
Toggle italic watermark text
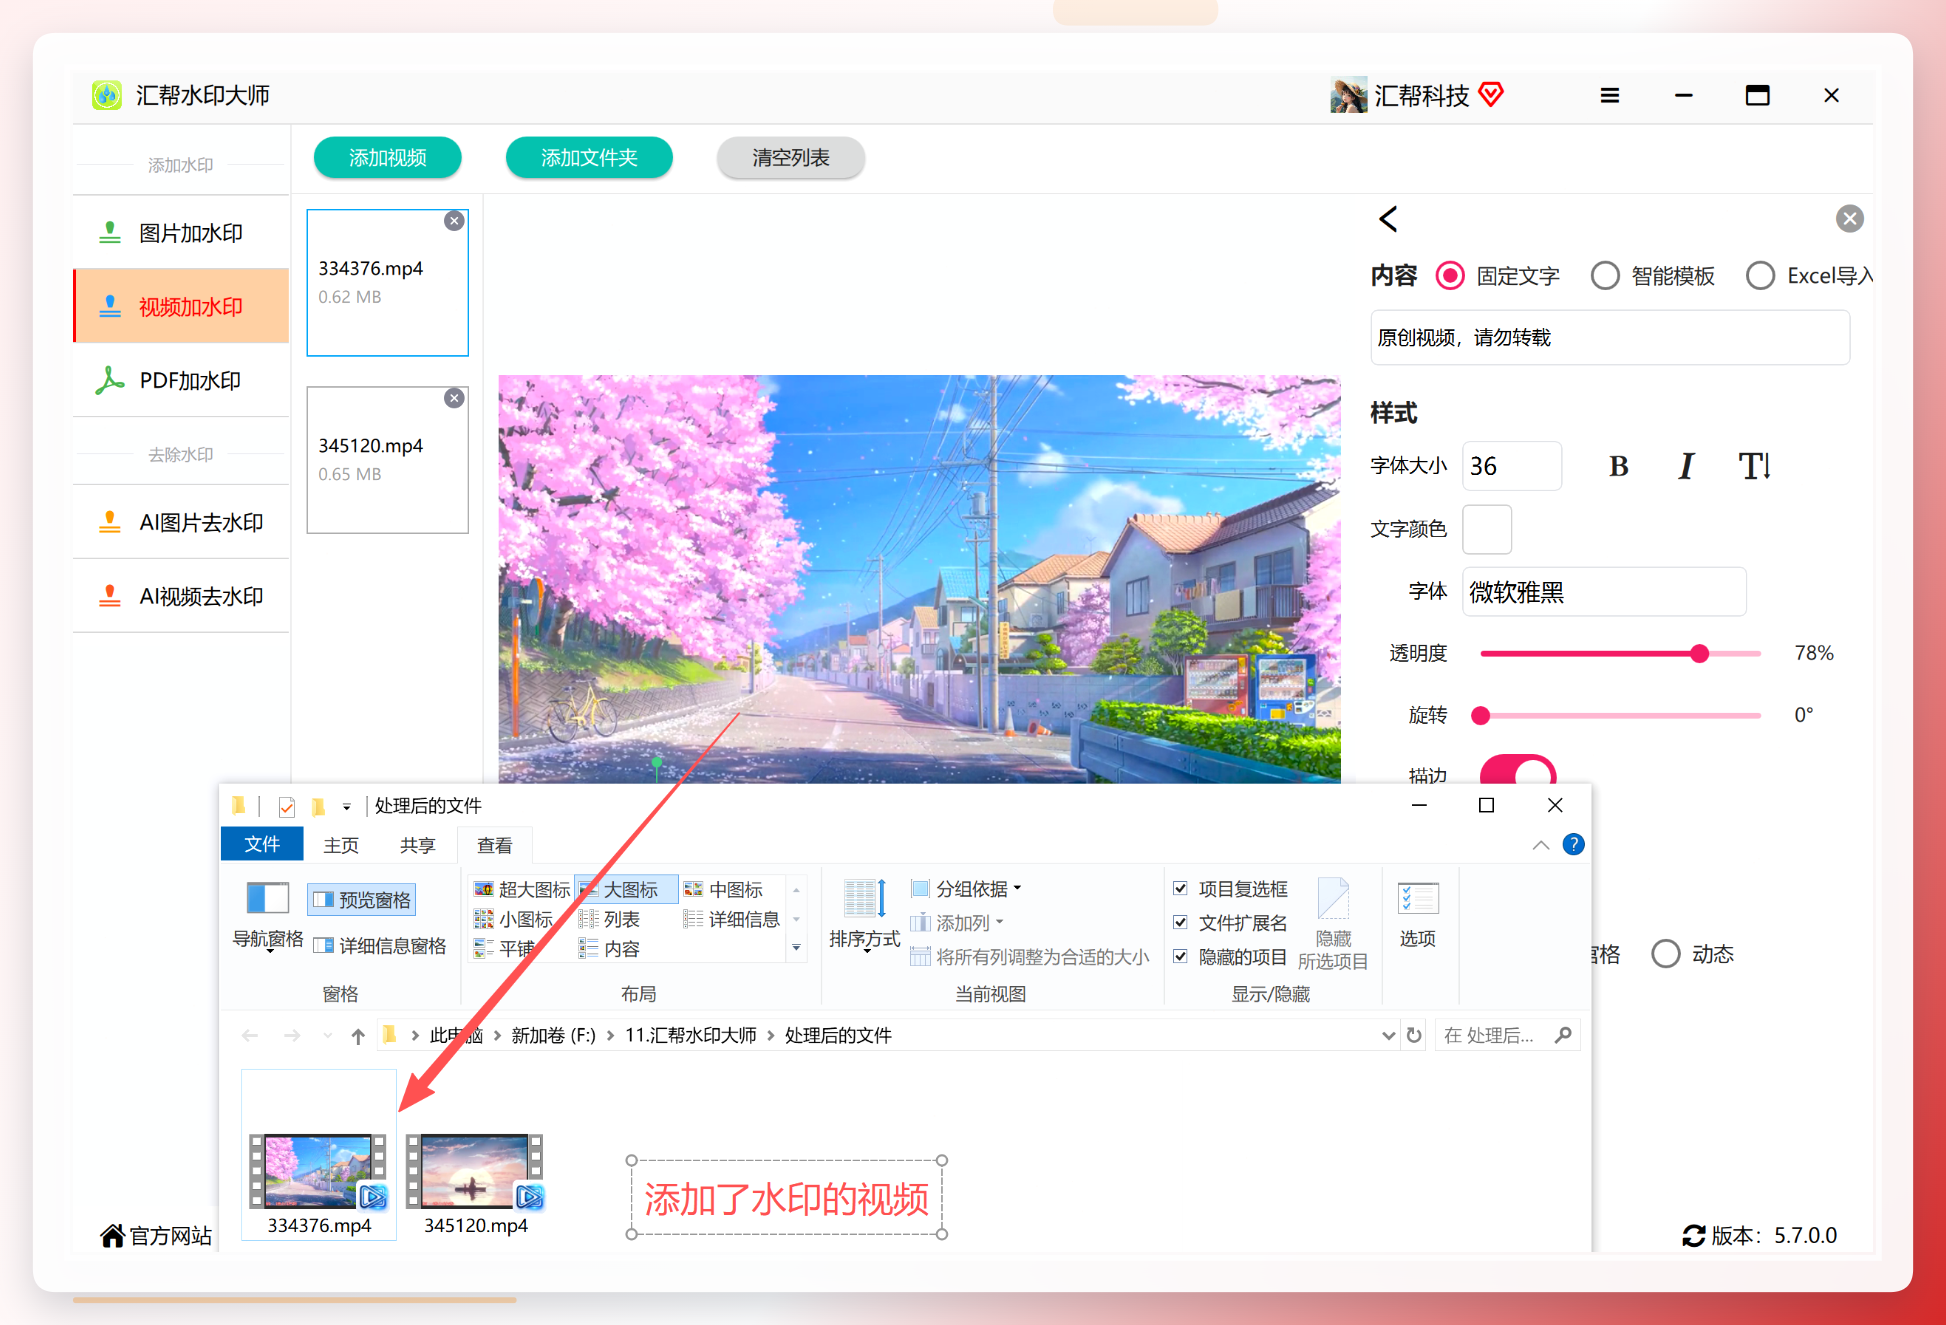pos(1686,466)
